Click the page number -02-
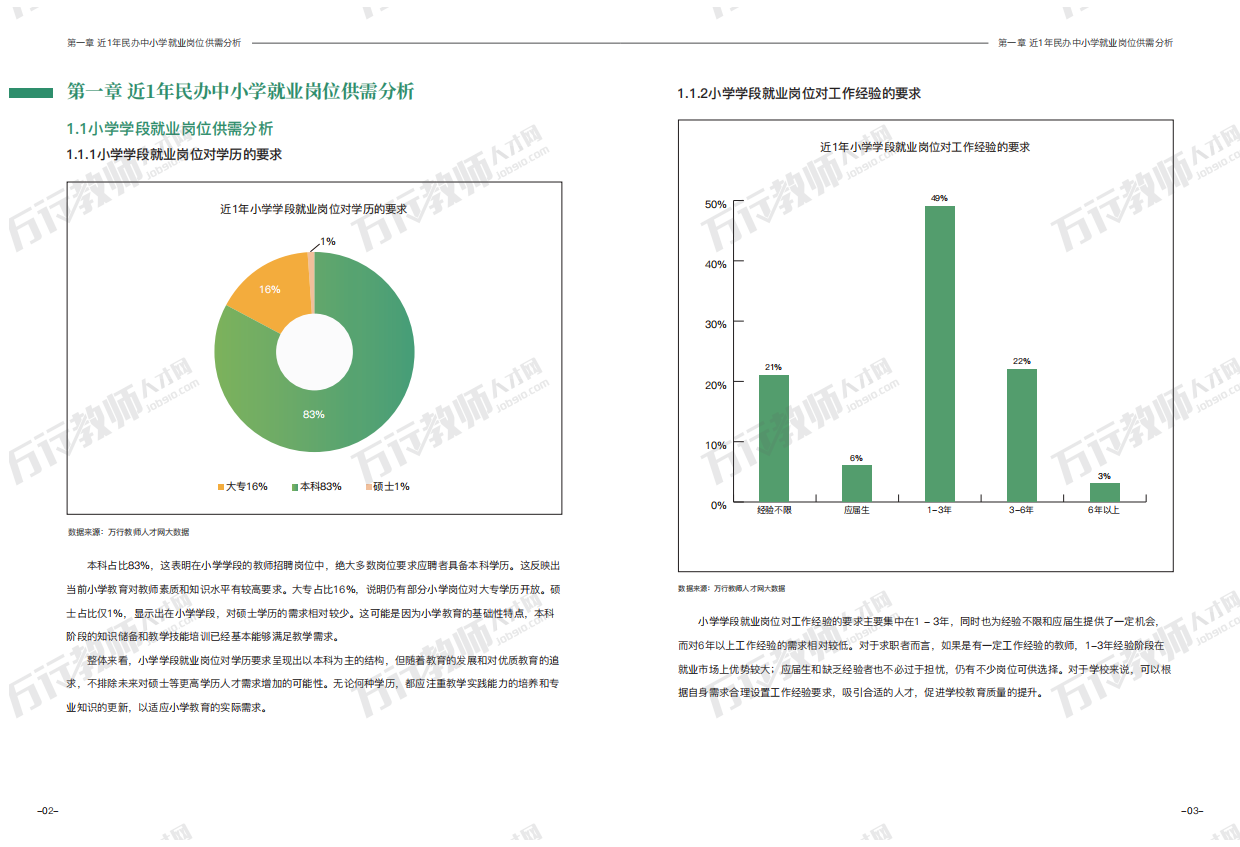 point(47,810)
